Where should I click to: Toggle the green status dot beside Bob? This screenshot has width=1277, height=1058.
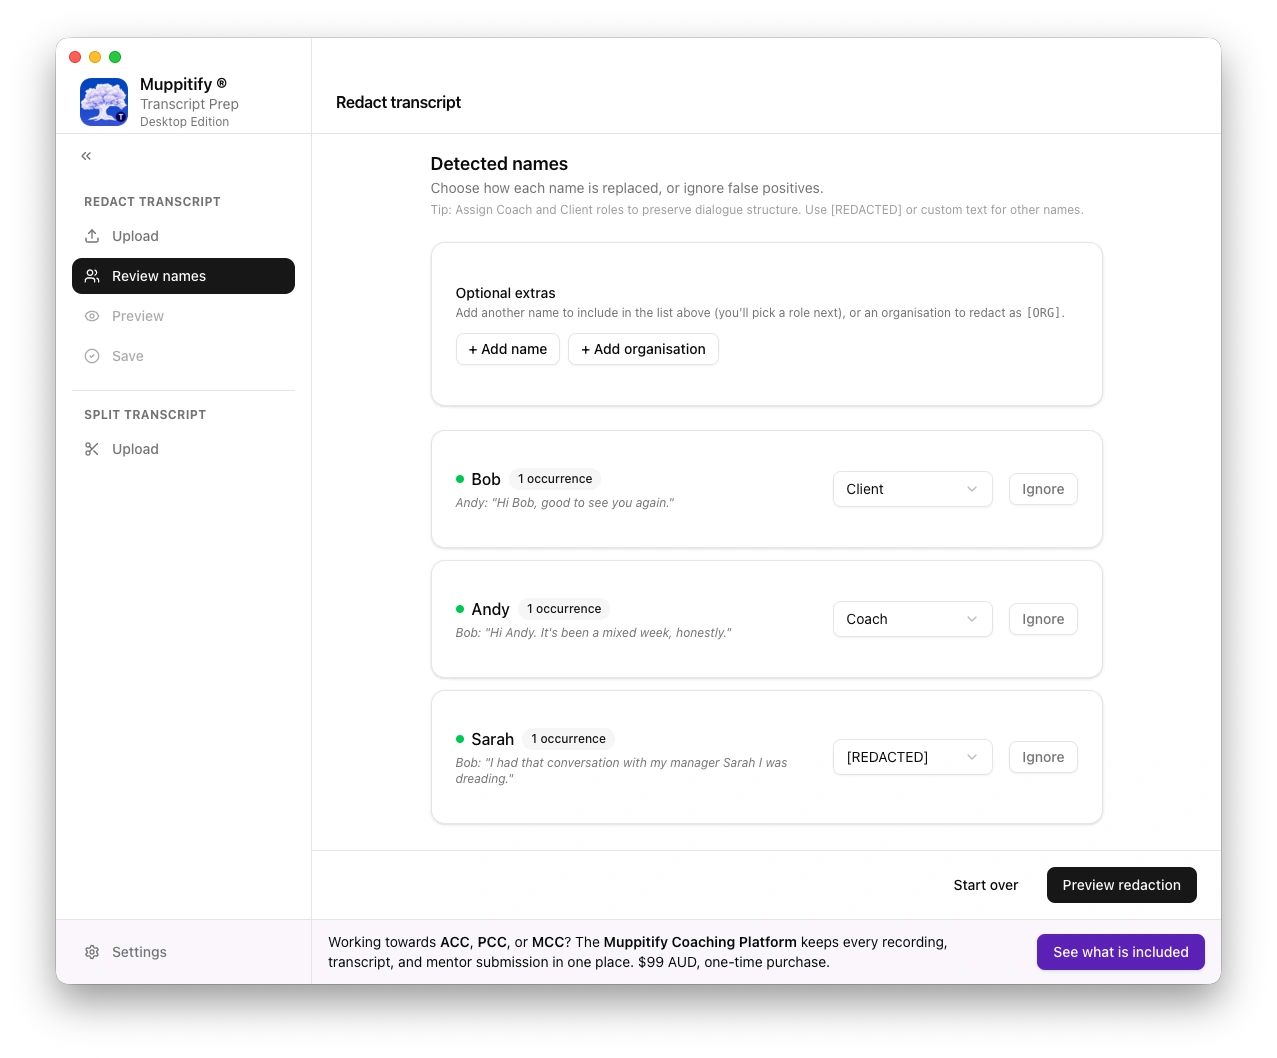tap(460, 479)
